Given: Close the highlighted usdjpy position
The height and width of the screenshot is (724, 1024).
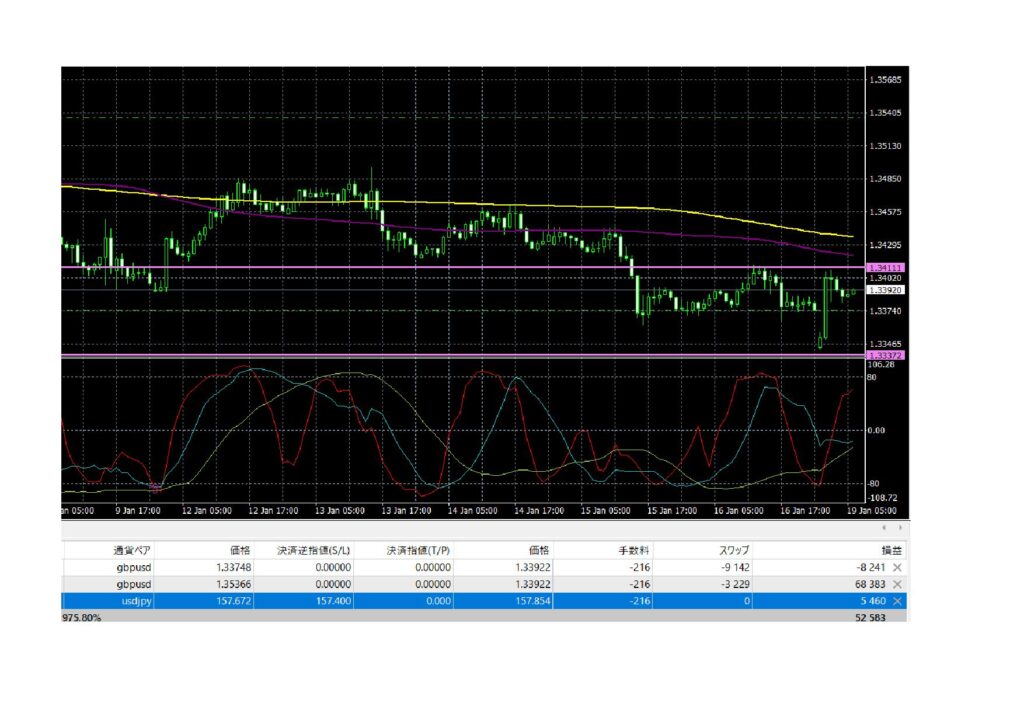Looking at the screenshot, I should 897,601.
